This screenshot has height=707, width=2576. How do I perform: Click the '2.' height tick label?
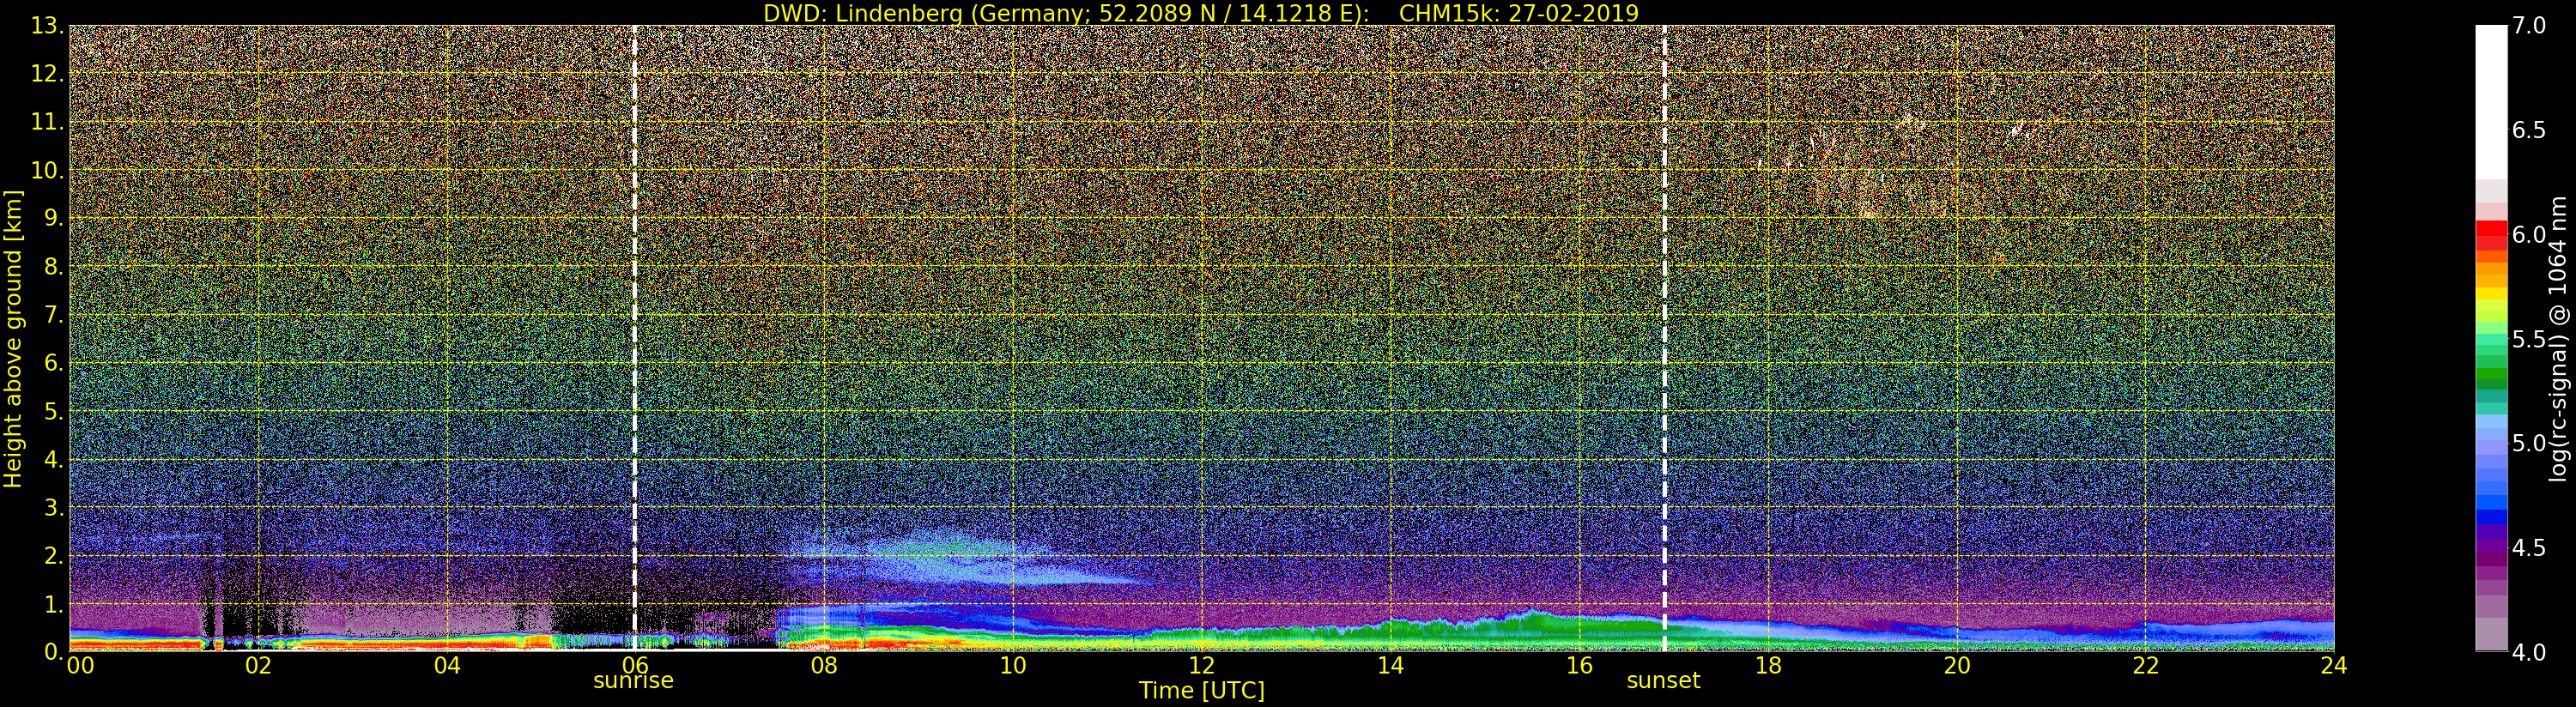point(53,555)
